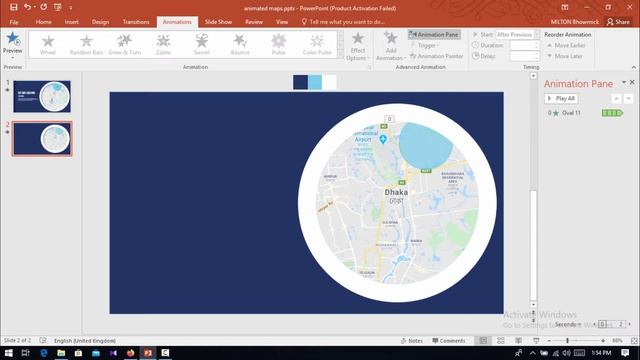Apply the Color Pulse animation
Screen dimensions: 640x360
(x=317, y=44)
